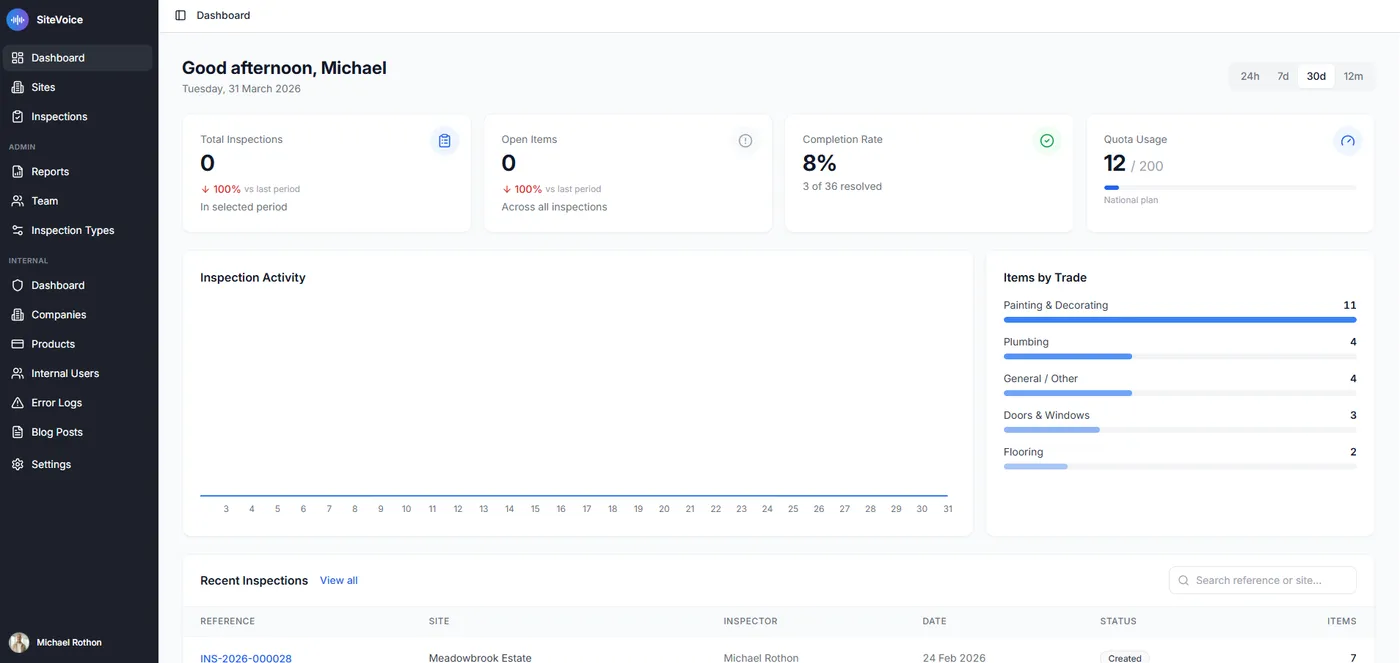
Task: Click the Team people icon
Action: coord(17,201)
